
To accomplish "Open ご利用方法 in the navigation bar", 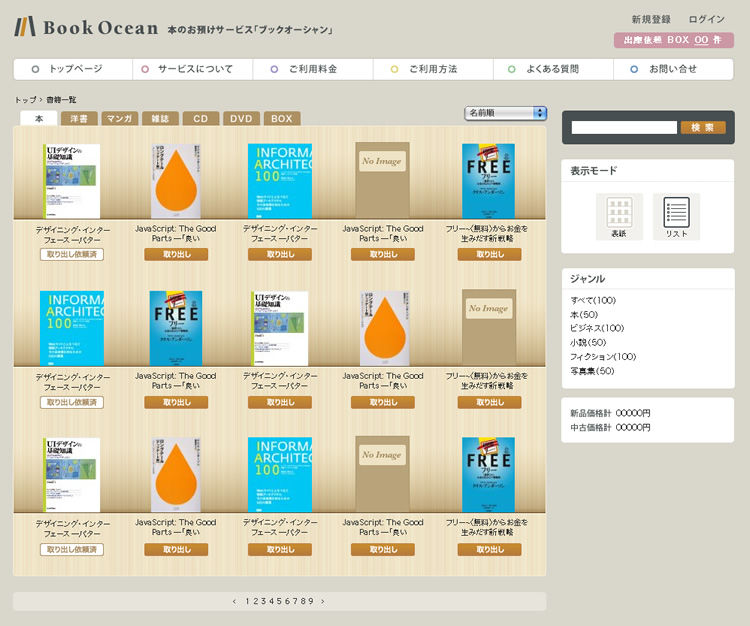I will click(433, 69).
